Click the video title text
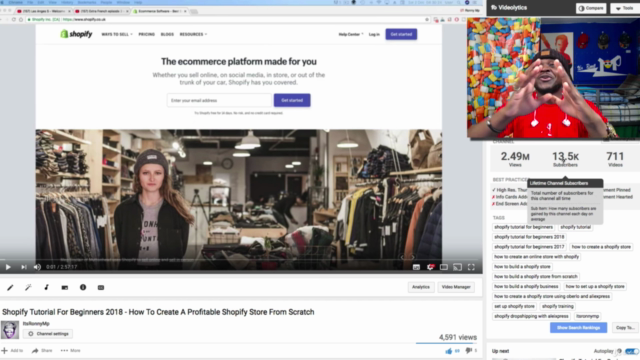This screenshot has height=360, width=640. tap(158, 312)
